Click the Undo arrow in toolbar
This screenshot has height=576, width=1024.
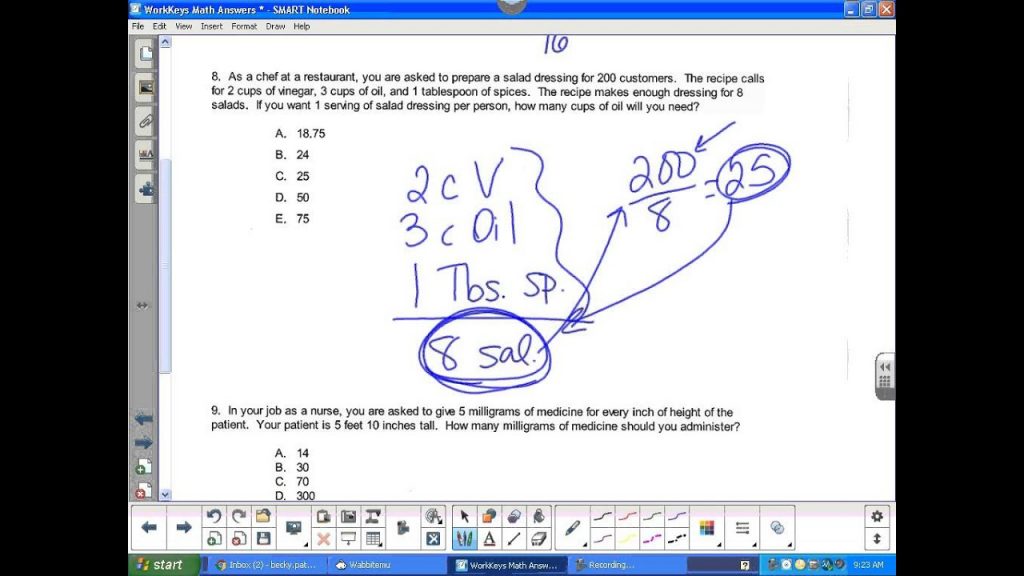[x=213, y=516]
